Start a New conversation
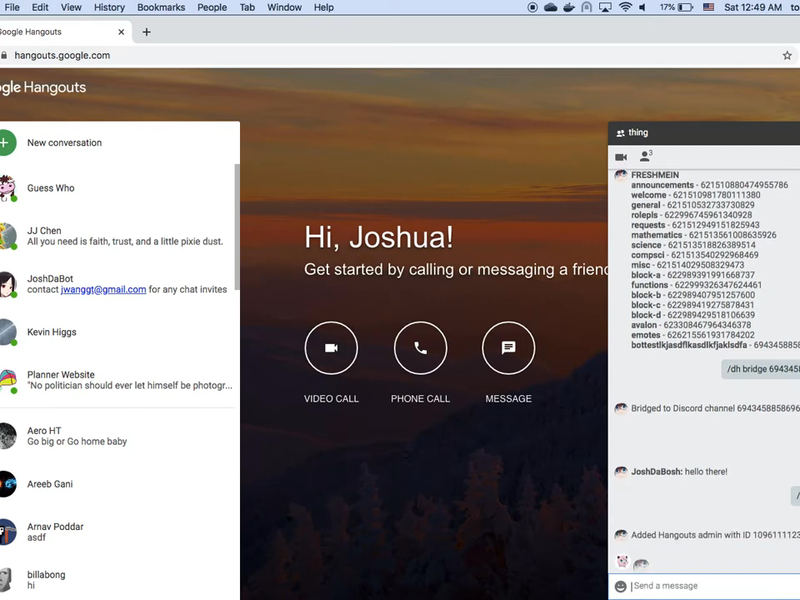The width and height of the screenshot is (800, 600). point(64,143)
